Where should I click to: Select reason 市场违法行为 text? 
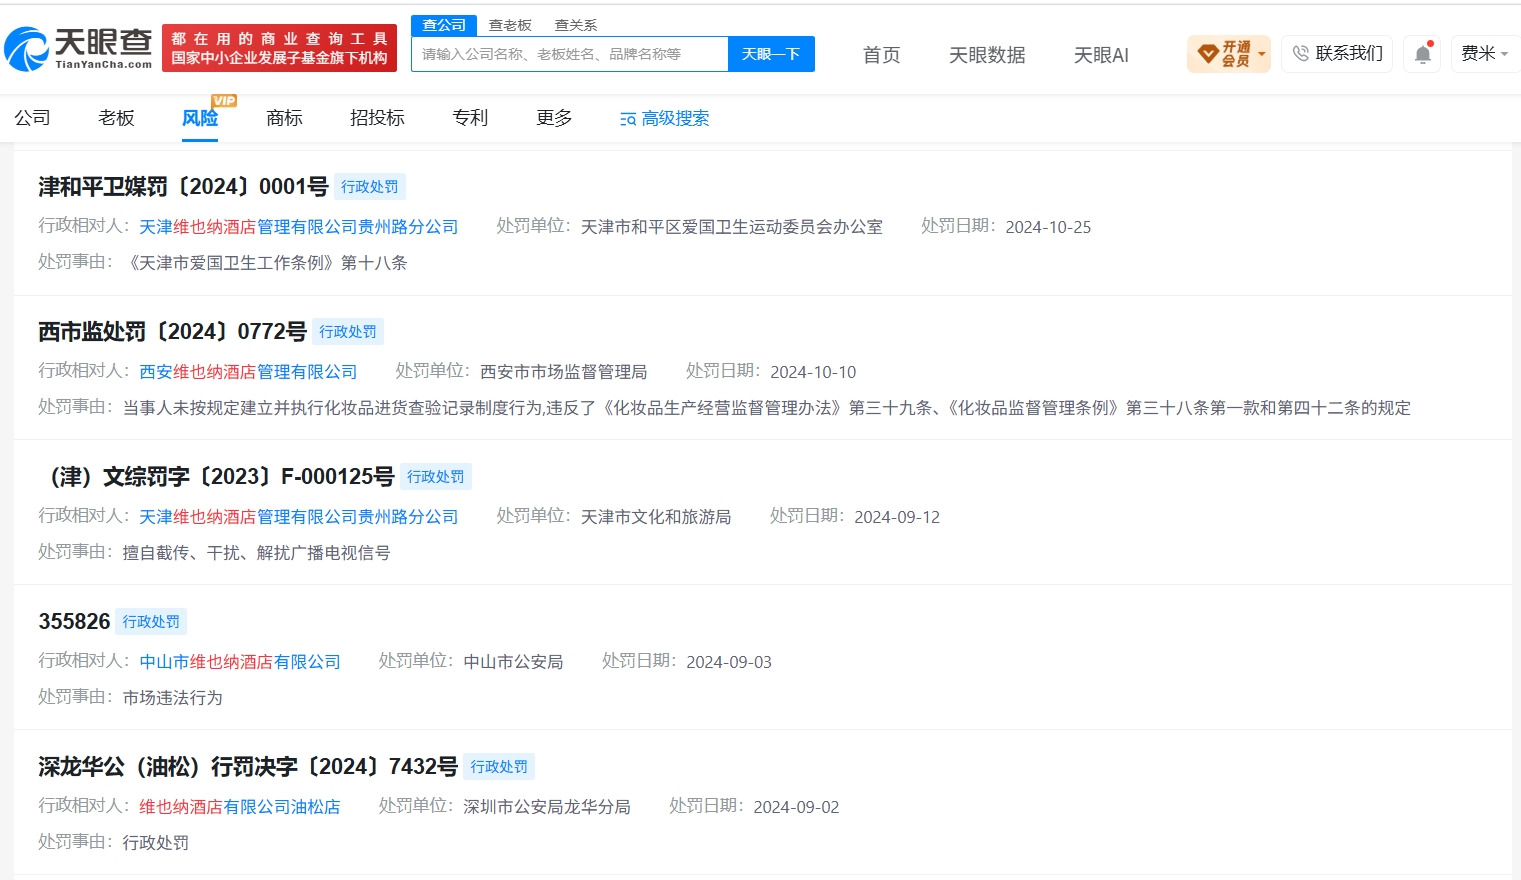(x=173, y=698)
